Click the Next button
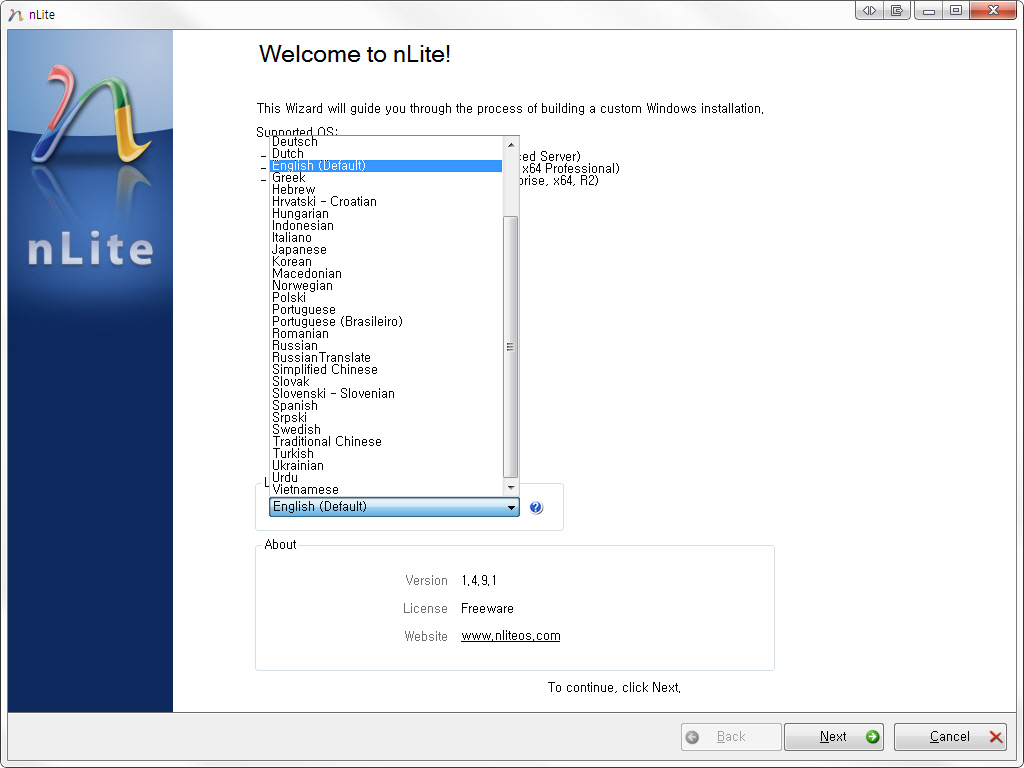This screenshot has width=1024, height=768. [834, 737]
